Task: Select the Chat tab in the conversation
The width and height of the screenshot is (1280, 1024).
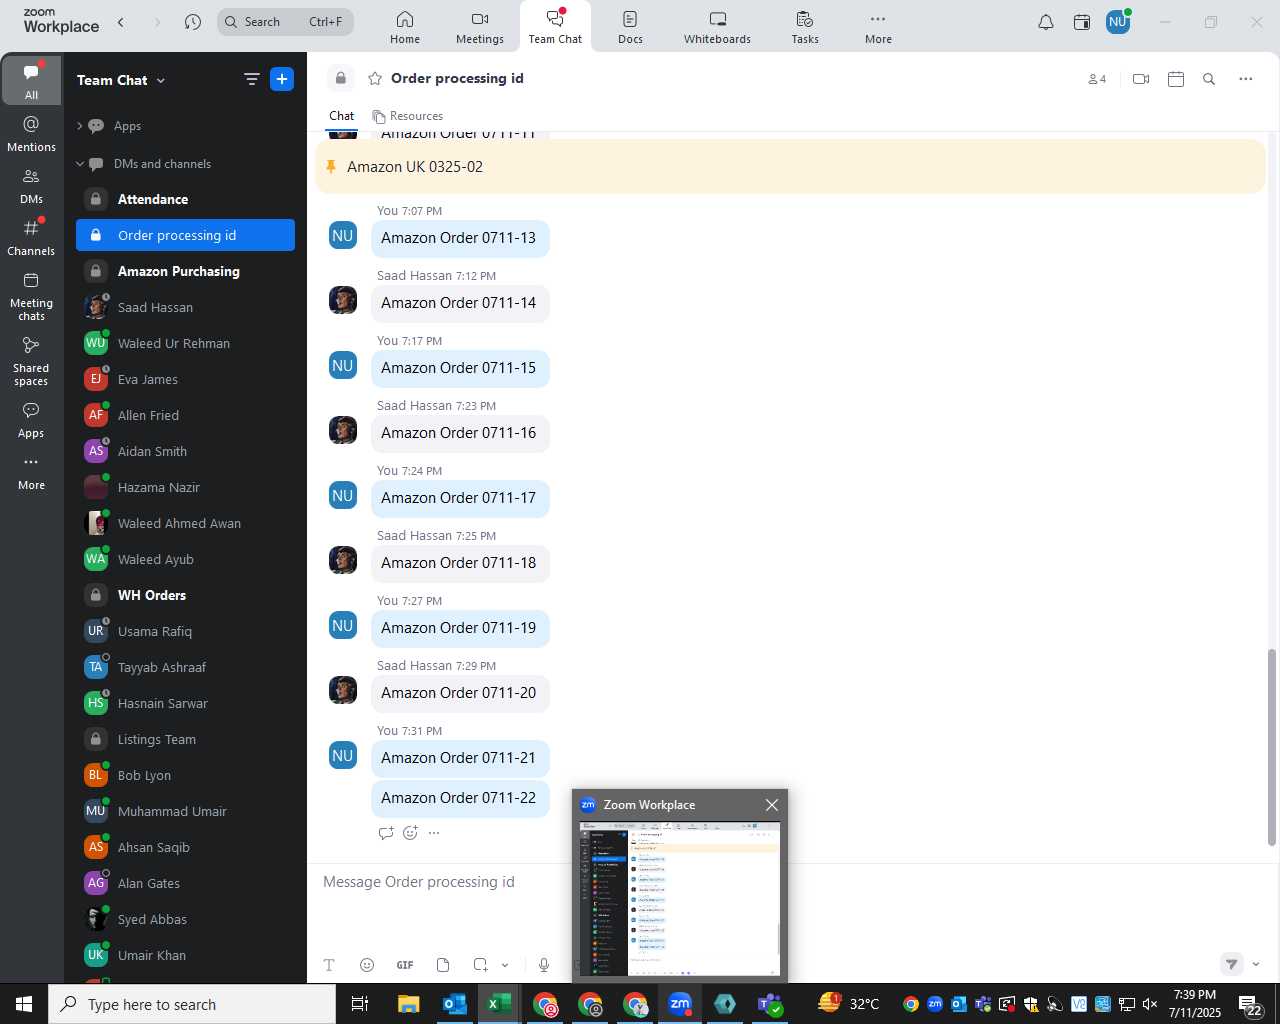Action: point(342,116)
